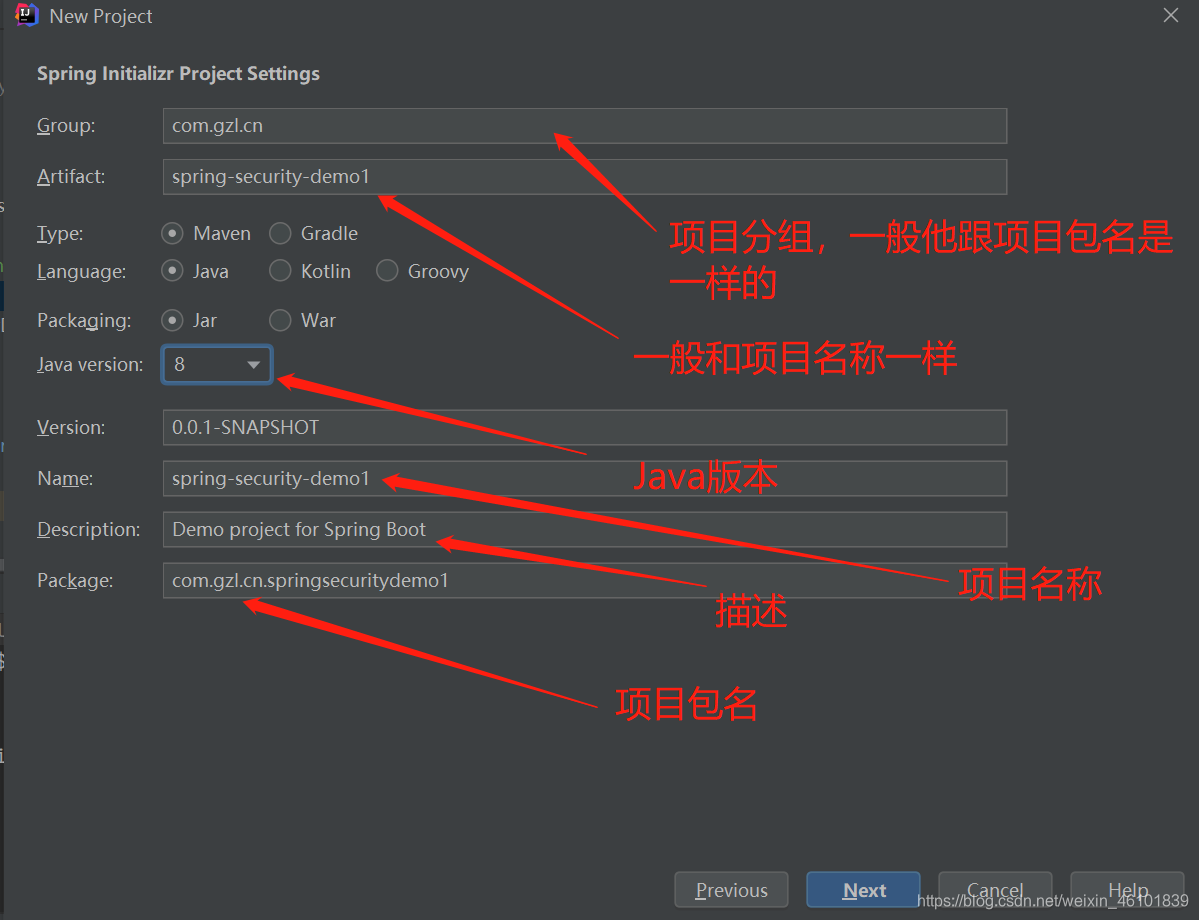
Task: Click the Artifact input field
Action: 584,177
